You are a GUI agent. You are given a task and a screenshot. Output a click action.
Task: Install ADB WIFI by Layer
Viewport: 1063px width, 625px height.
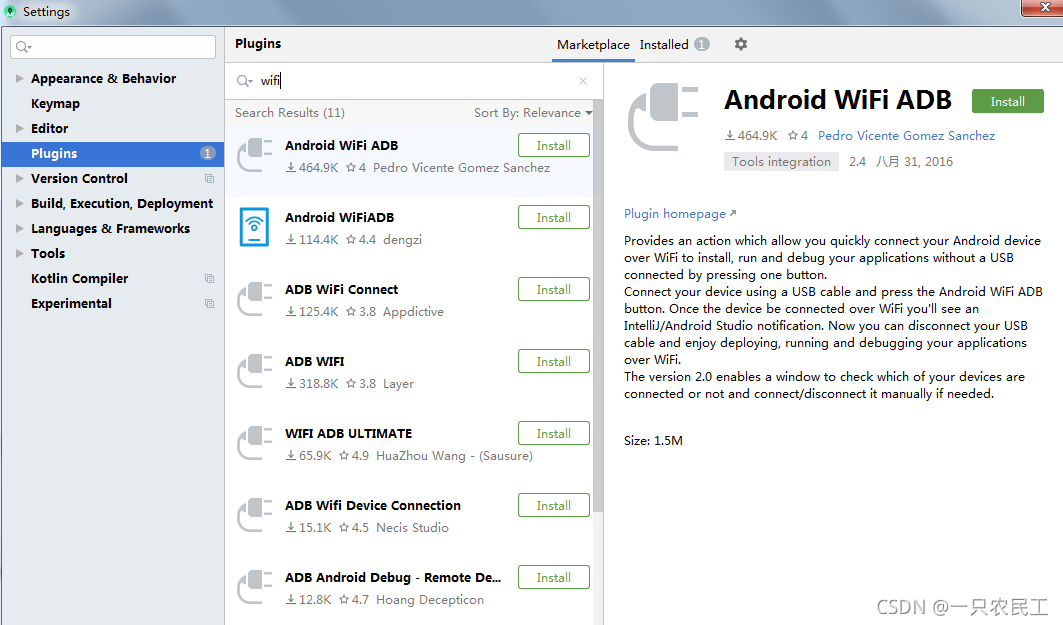[x=553, y=361]
